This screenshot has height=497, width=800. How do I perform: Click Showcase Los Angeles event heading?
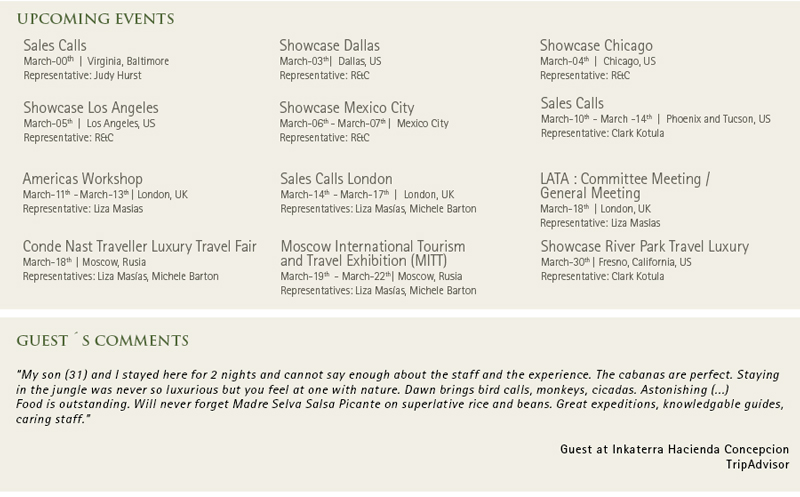point(91,108)
